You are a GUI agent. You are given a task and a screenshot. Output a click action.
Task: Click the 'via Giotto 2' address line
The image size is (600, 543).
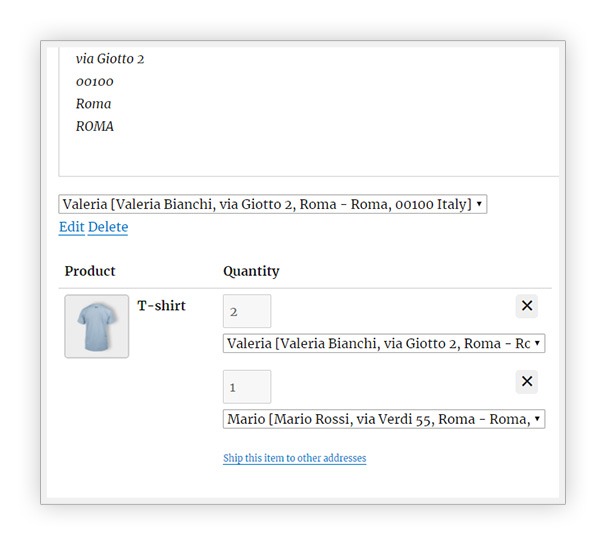110,59
